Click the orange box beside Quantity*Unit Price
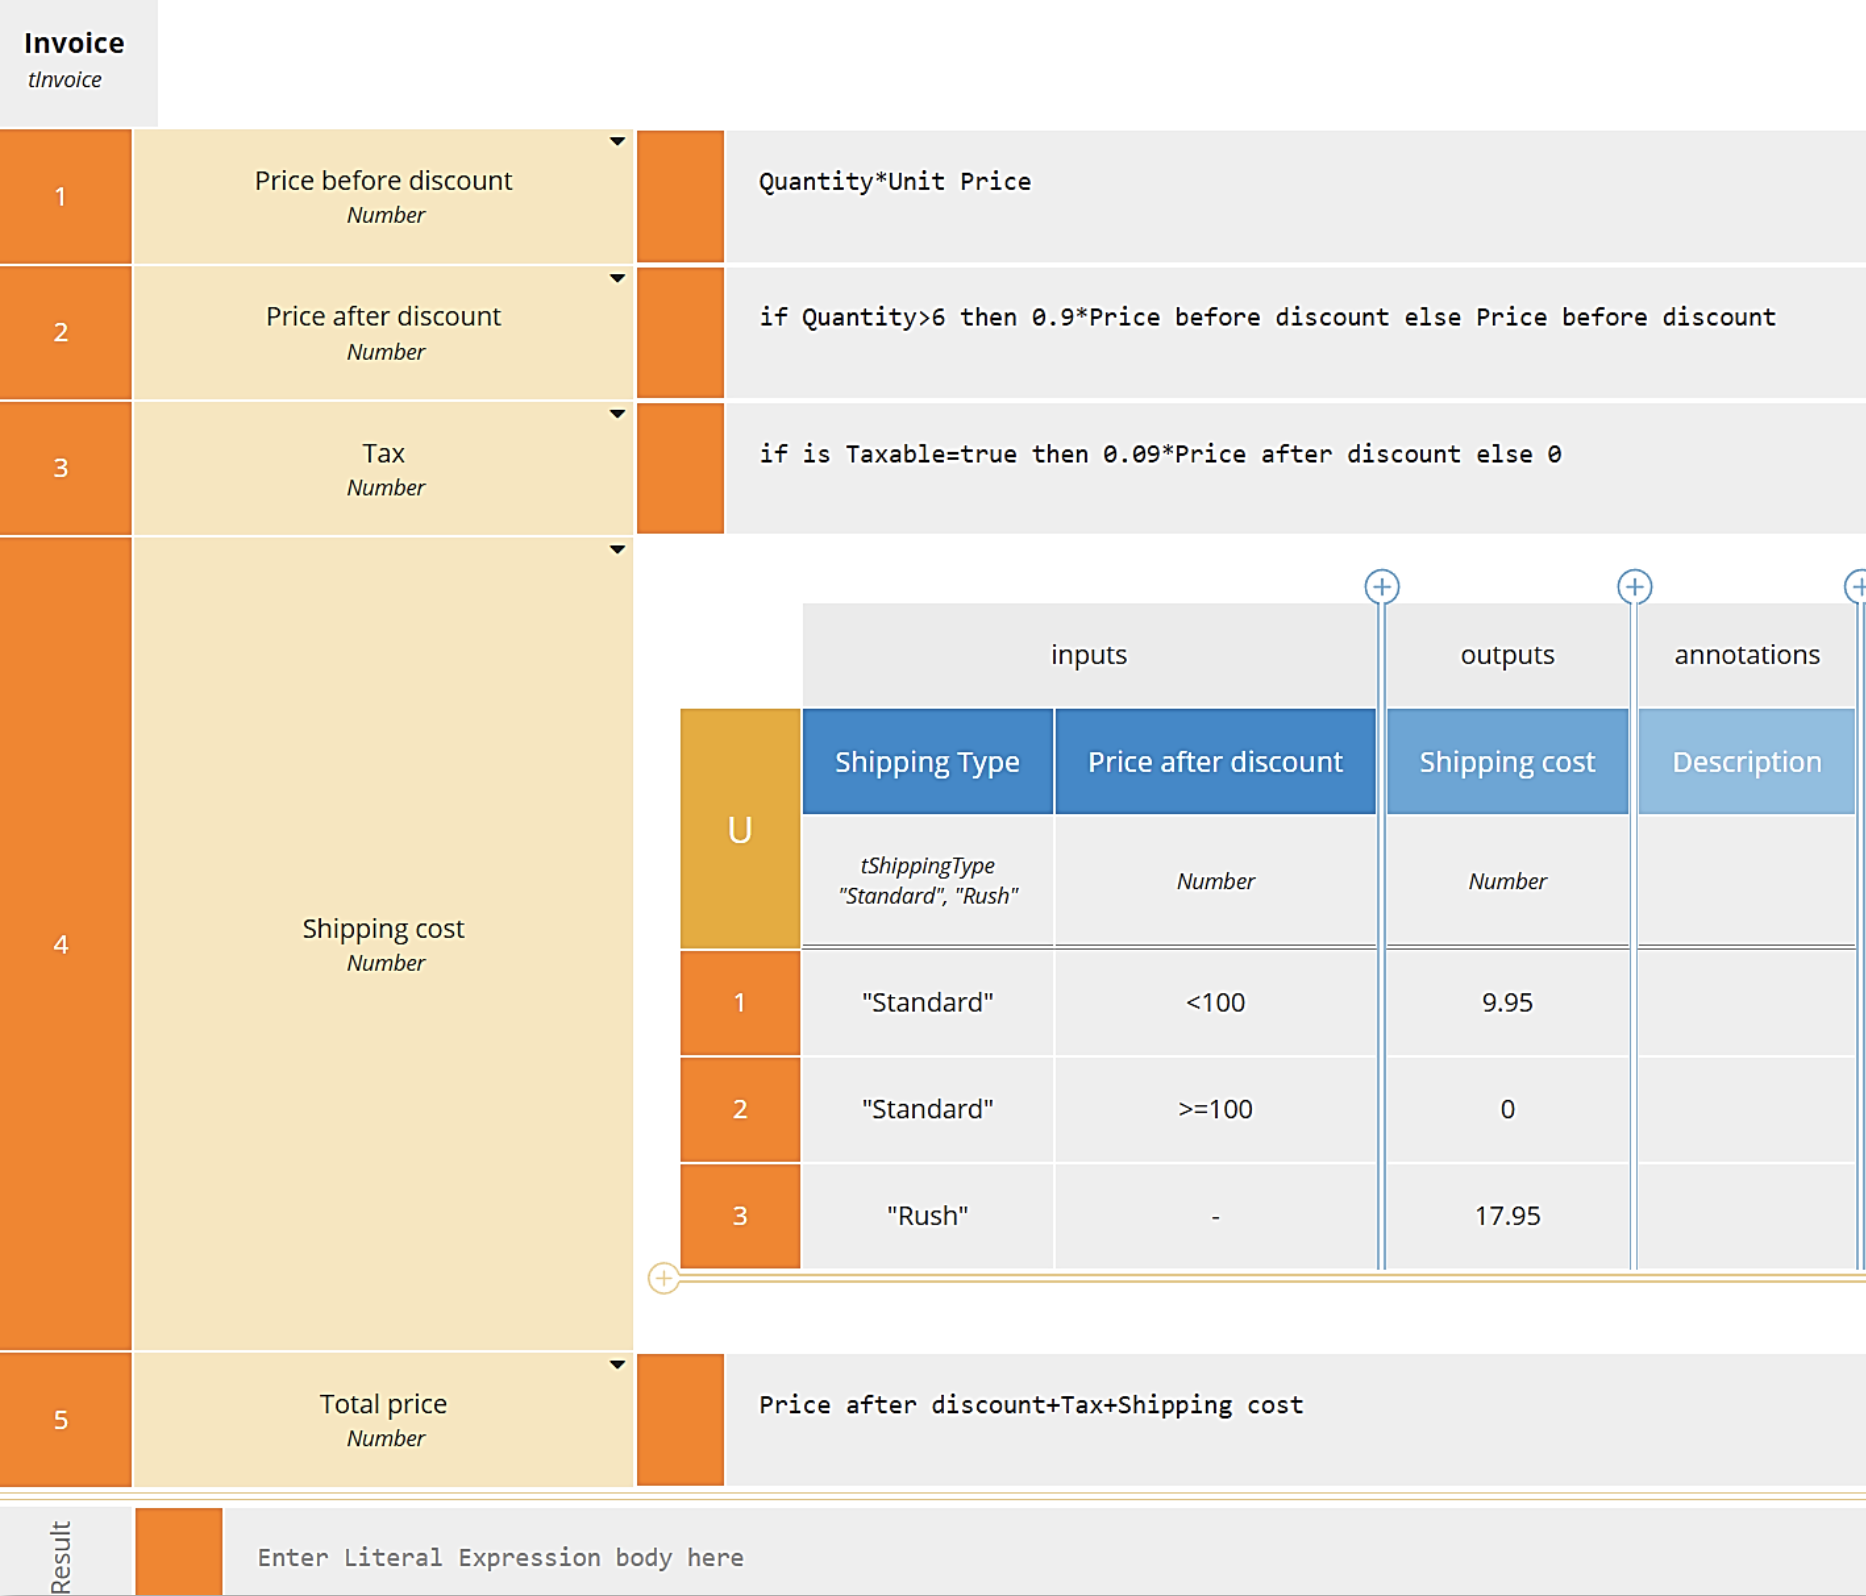 pos(680,196)
